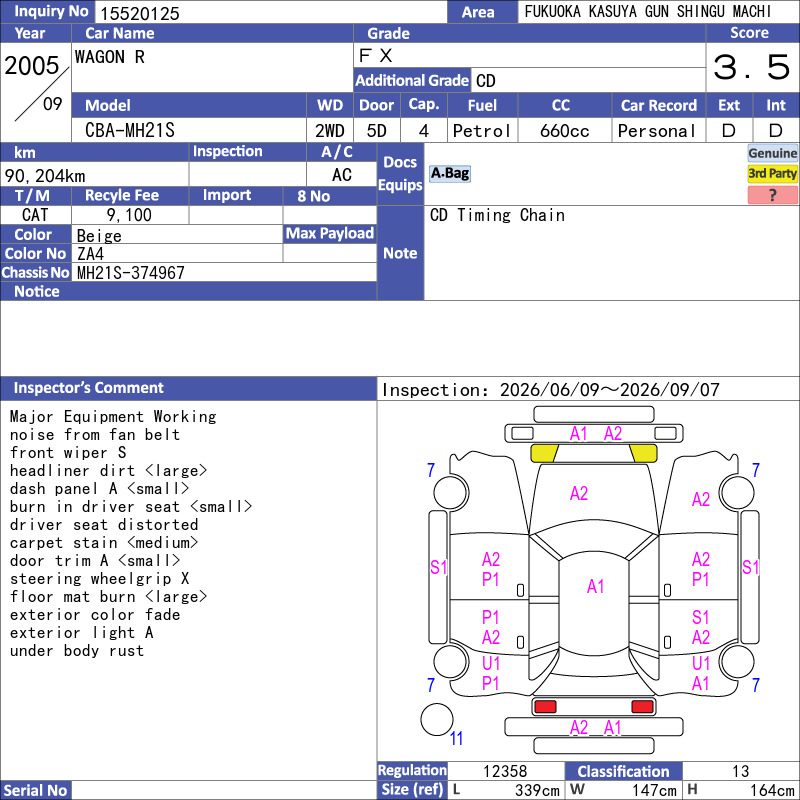
Task: Click length value 339cm
Action: 537,790
